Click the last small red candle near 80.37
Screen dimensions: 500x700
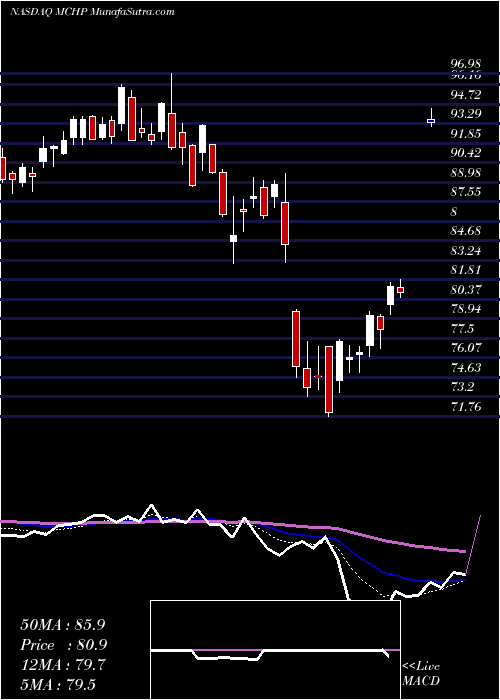(400, 290)
